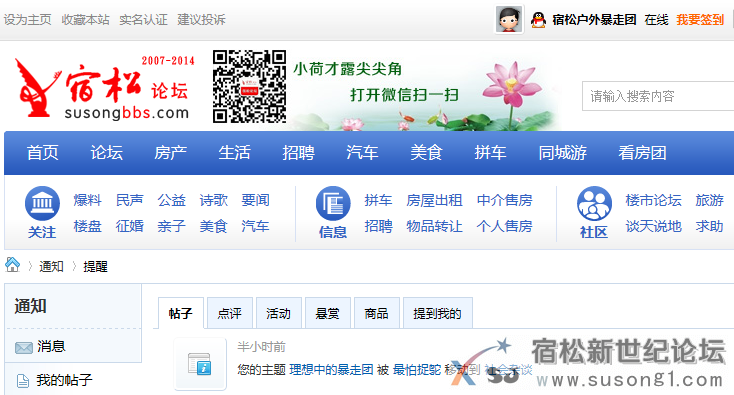Open the 旅游 community link
Screen dimensions: 734x395
(710, 200)
